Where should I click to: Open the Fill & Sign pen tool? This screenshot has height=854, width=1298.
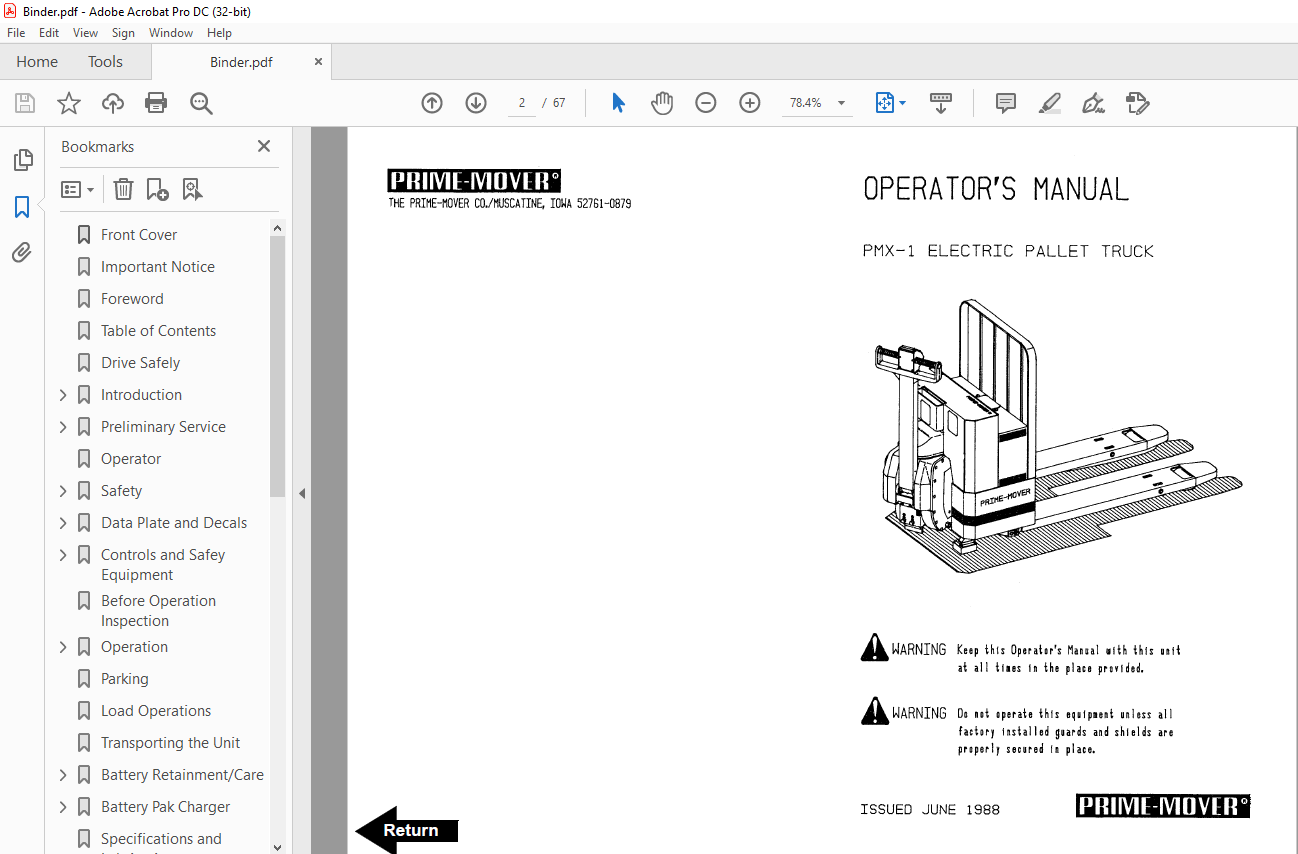[x=1094, y=103]
